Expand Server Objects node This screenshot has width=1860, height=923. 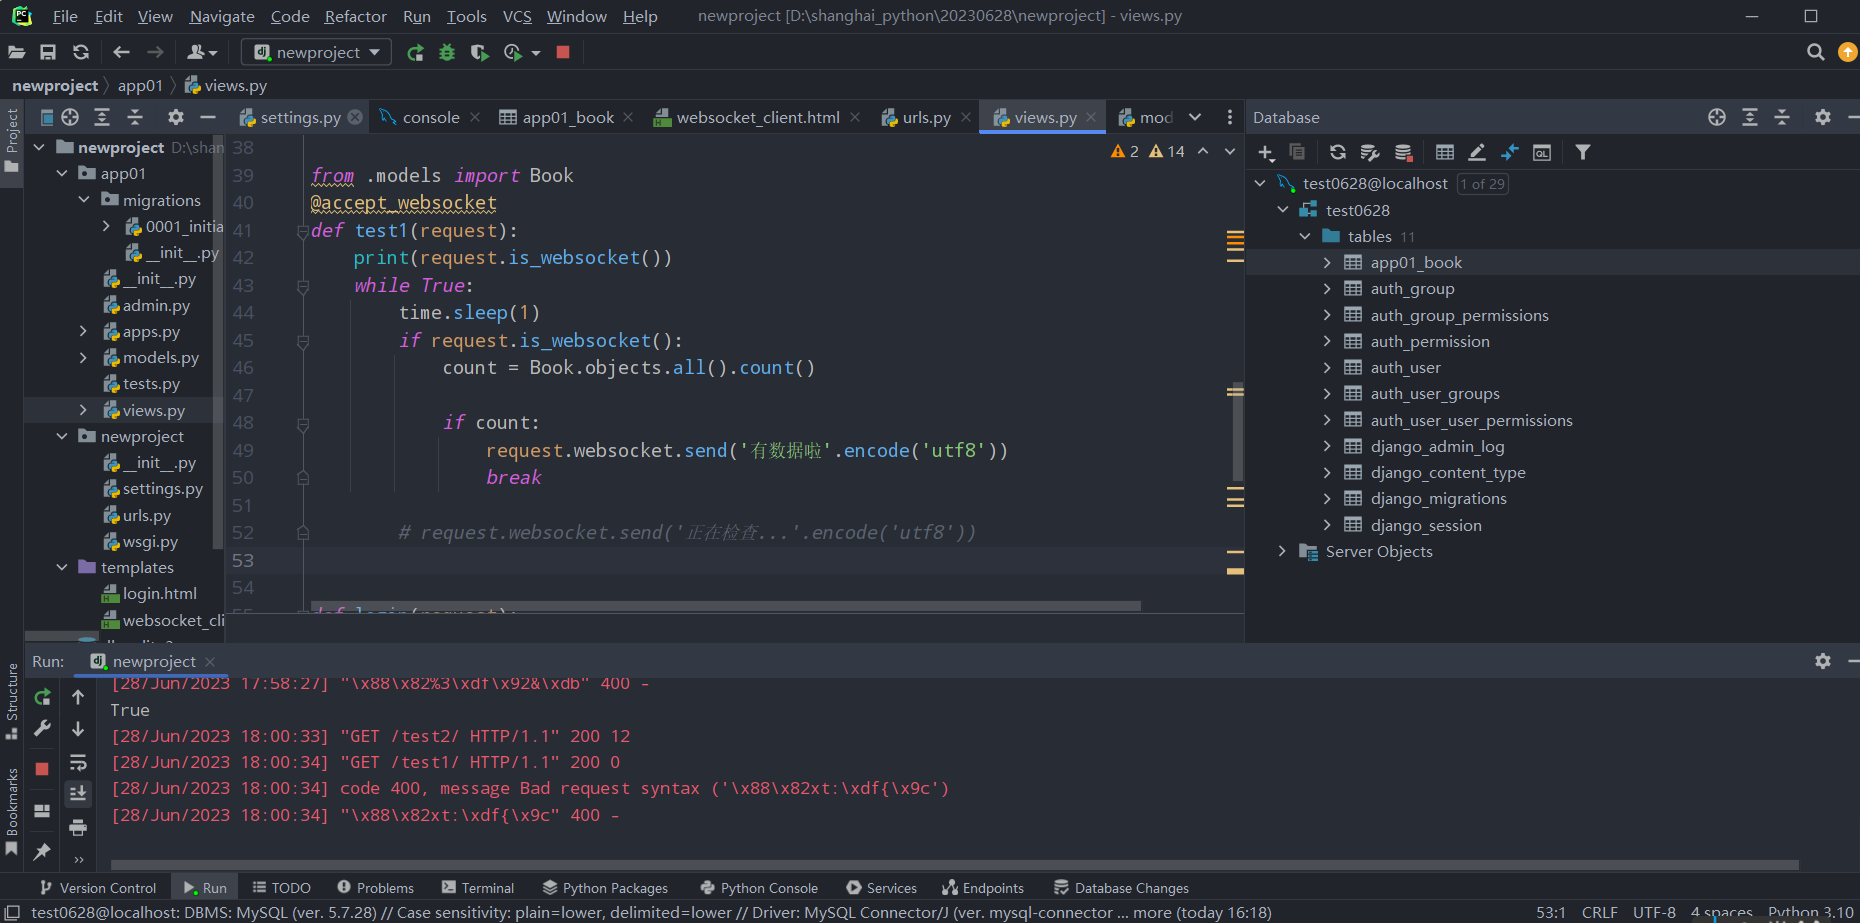tap(1282, 551)
